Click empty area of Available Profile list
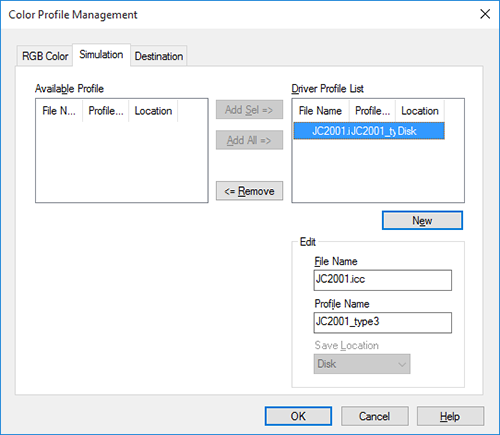The width and height of the screenshot is (500, 435). (x=122, y=162)
